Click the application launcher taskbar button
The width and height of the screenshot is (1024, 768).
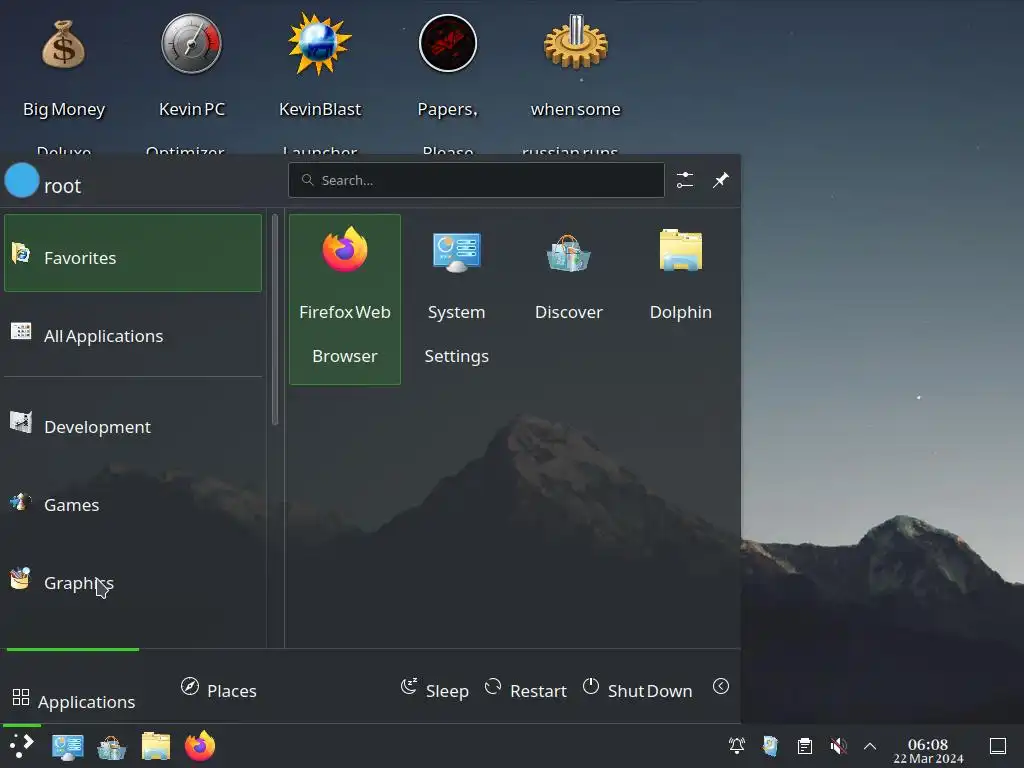point(22,746)
